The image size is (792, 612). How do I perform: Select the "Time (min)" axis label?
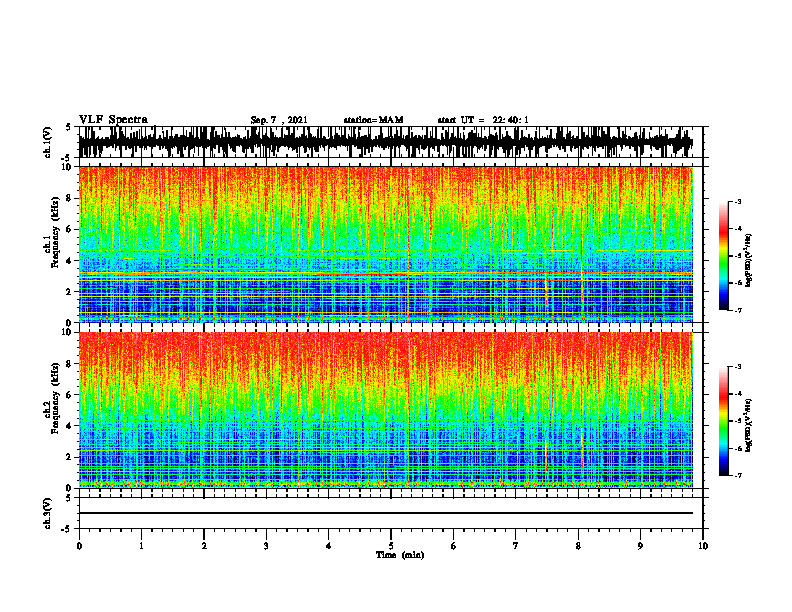pos(400,555)
